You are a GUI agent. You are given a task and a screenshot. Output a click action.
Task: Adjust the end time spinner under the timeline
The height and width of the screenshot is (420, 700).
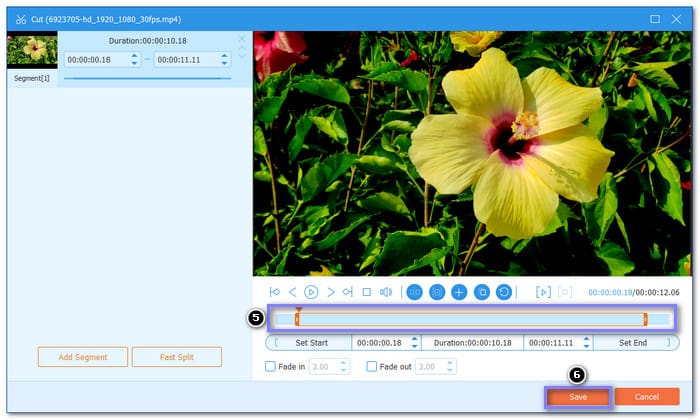click(586, 342)
